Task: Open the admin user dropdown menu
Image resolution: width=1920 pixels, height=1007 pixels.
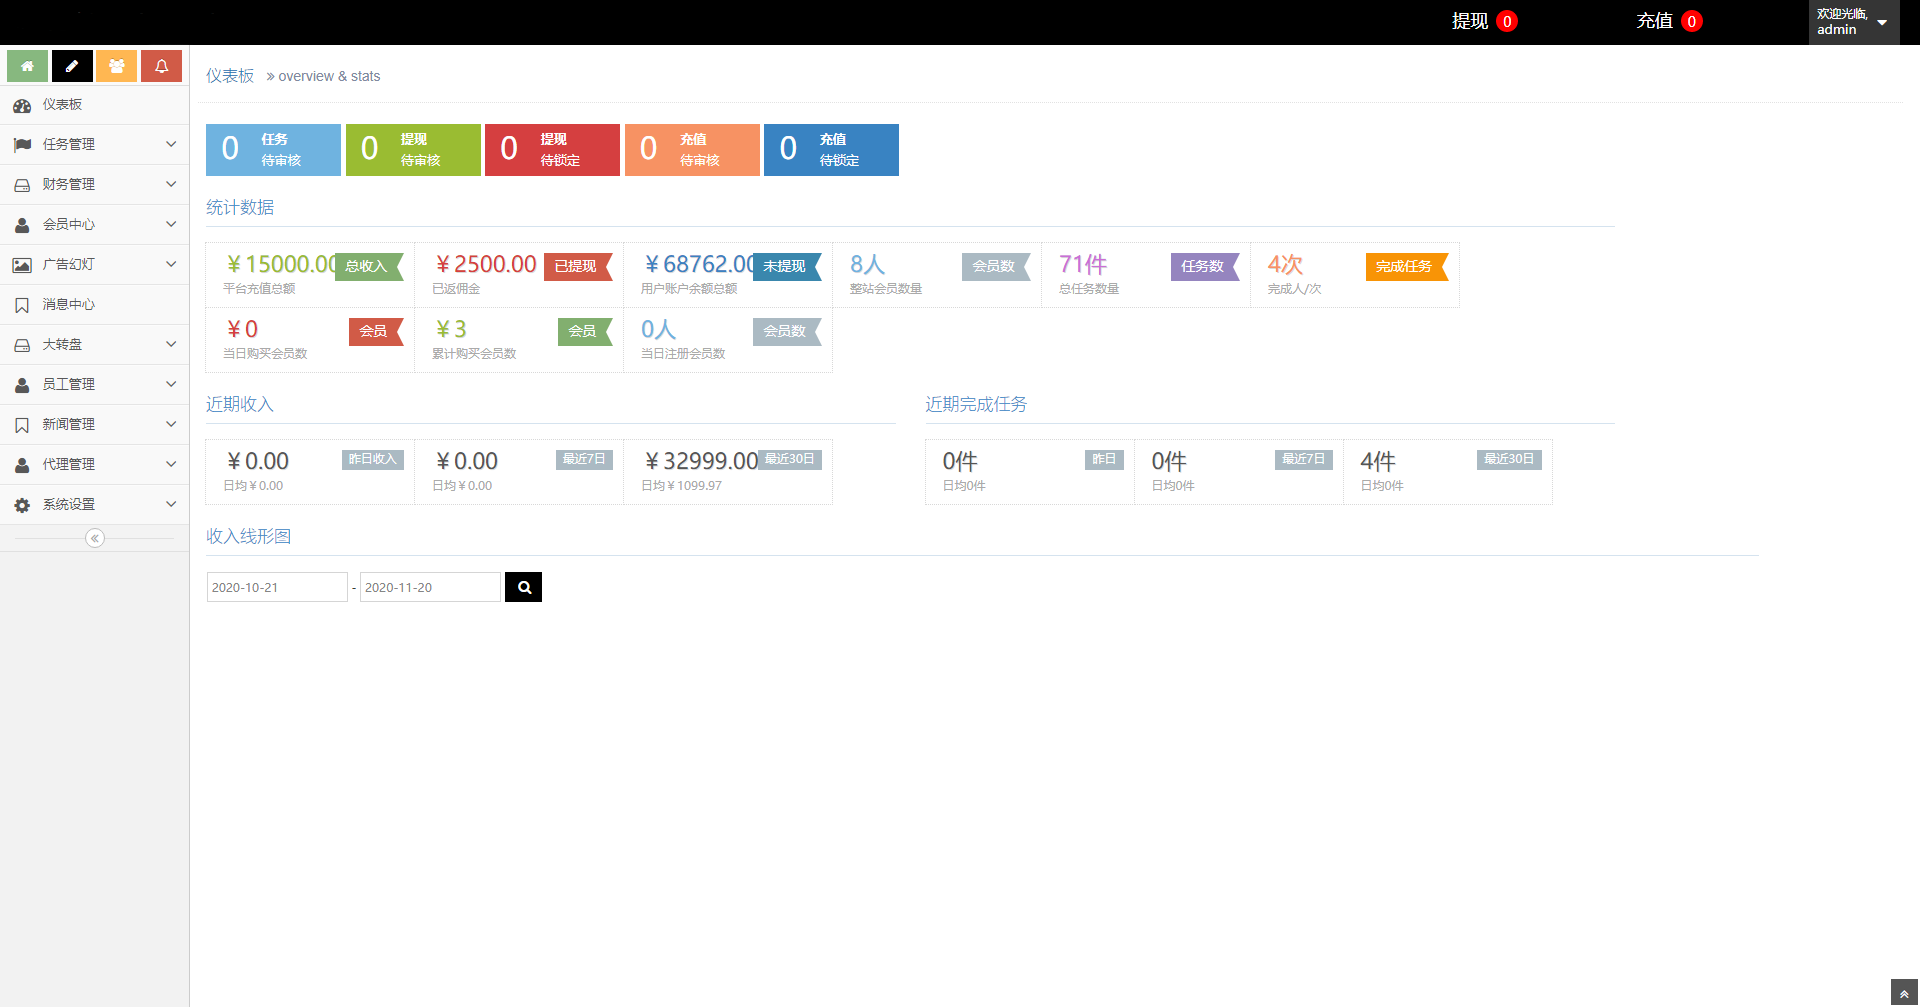Action: tap(1852, 22)
